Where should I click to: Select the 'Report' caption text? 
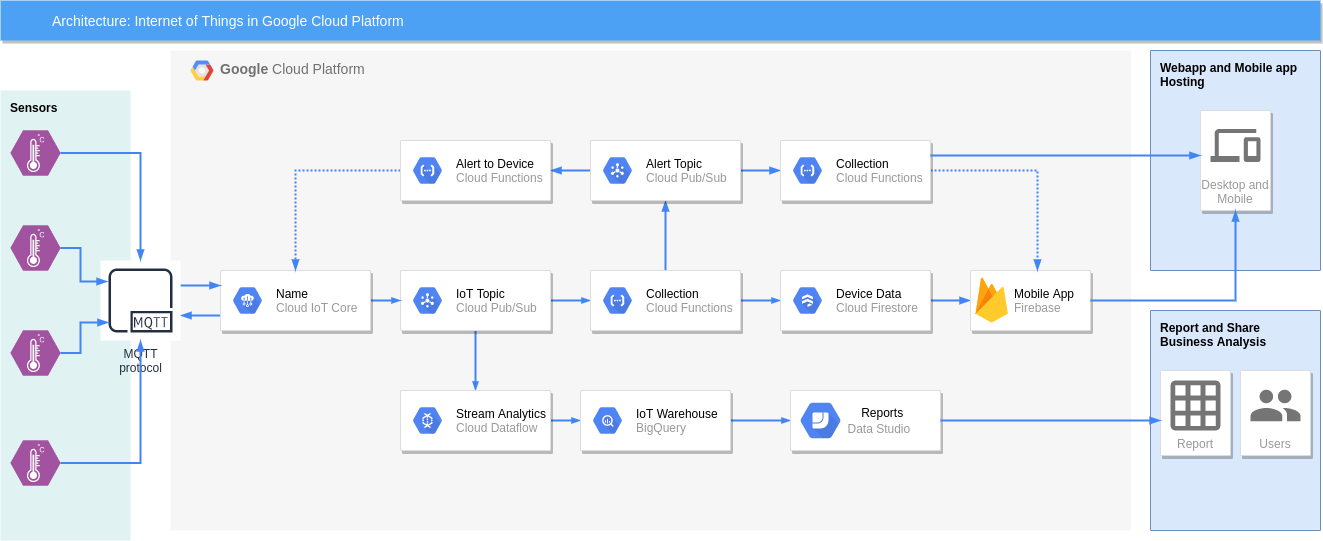point(1195,444)
